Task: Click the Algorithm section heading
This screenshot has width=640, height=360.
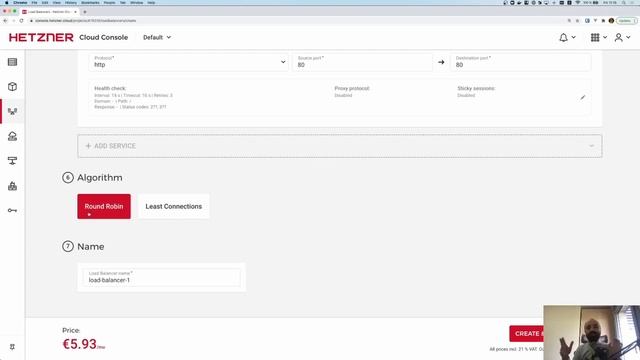Action: click(100, 178)
